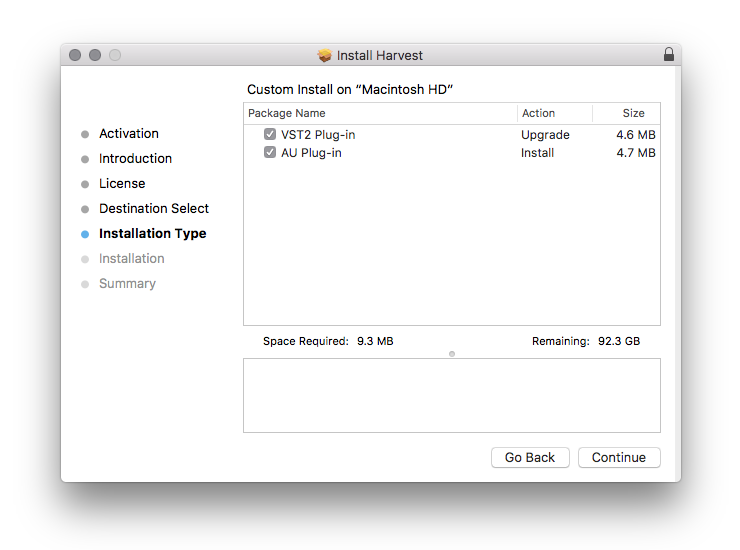The height and width of the screenshot is (550, 740).
Task: Select the Introduction step in the sidebar
Action: (x=135, y=159)
